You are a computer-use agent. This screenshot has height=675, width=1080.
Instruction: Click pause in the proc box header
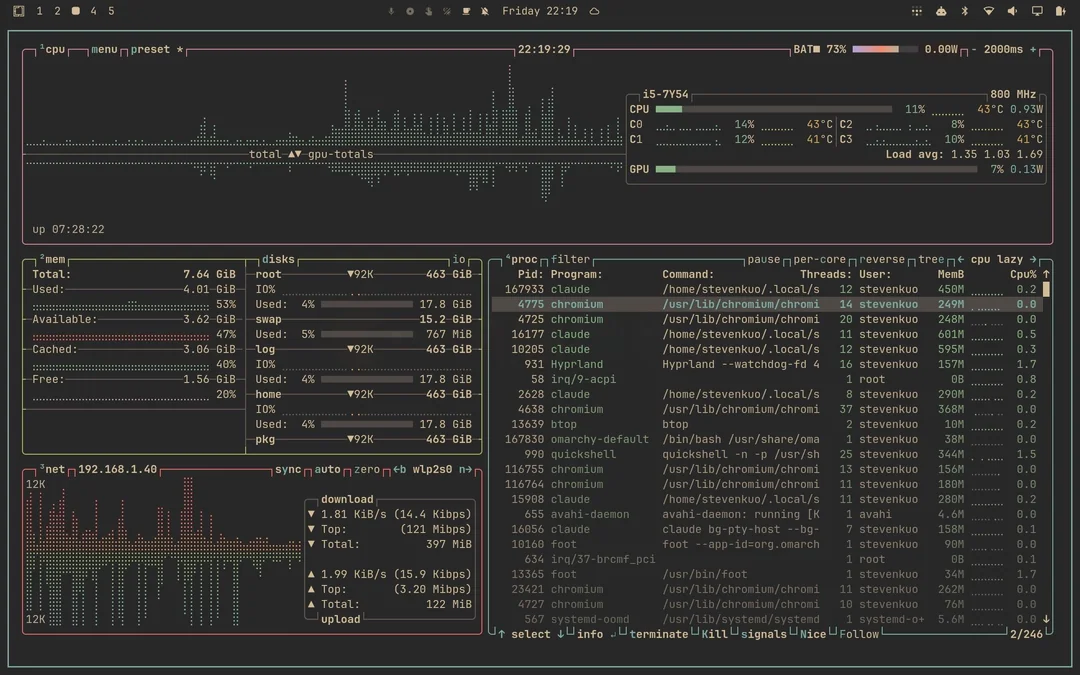point(764,260)
